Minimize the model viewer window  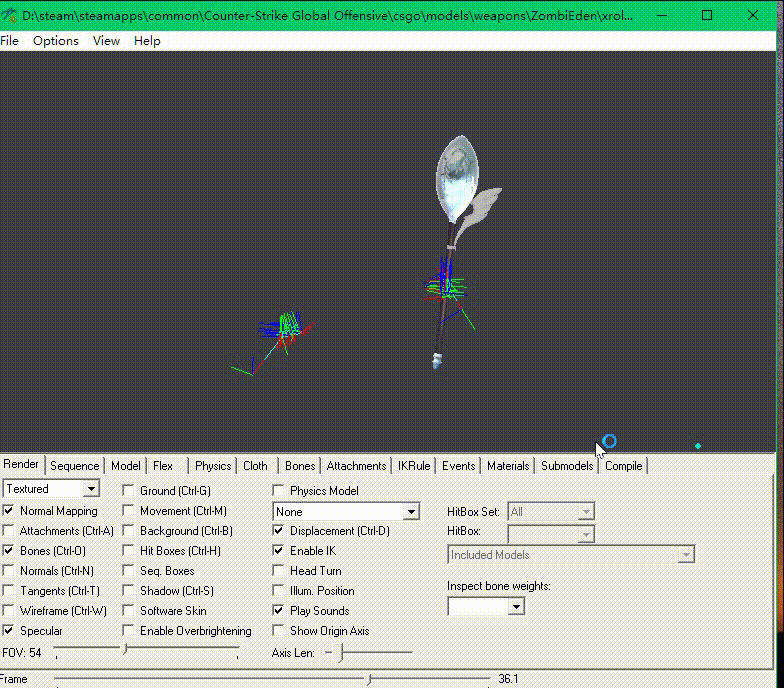point(662,15)
